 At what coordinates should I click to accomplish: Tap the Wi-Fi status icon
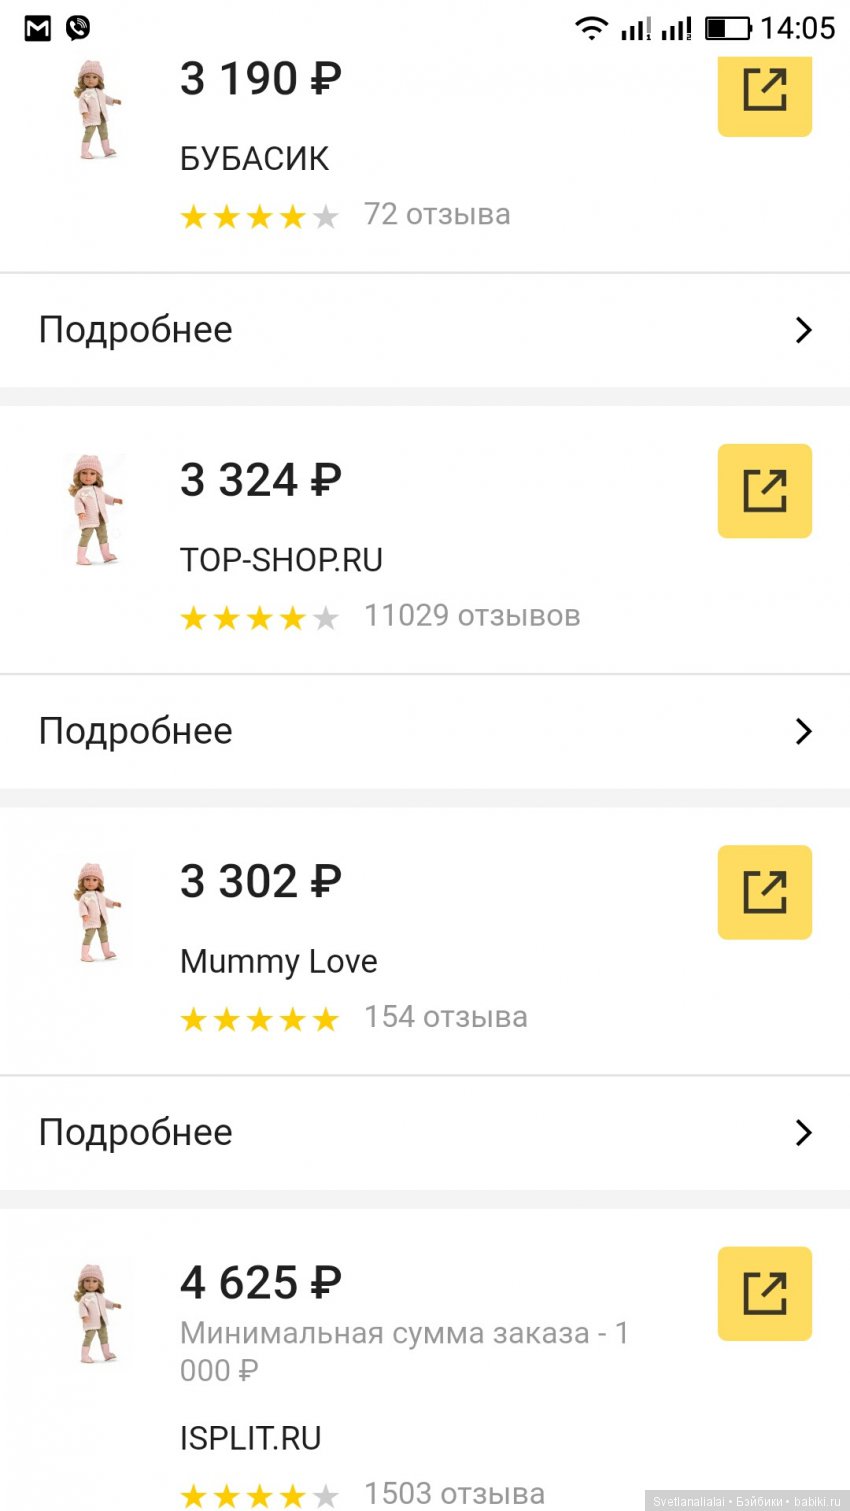click(591, 28)
